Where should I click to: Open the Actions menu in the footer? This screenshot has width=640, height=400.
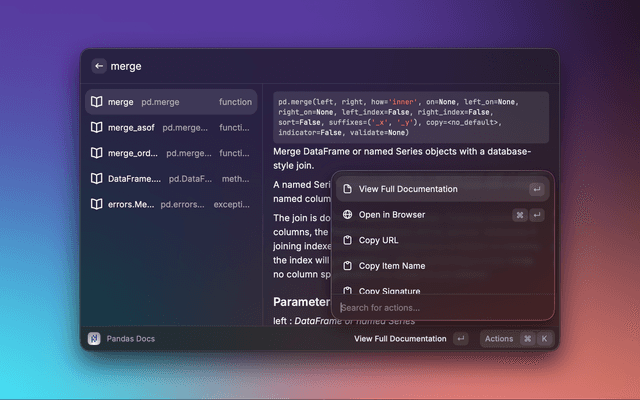pyautogui.click(x=499, y=339)
